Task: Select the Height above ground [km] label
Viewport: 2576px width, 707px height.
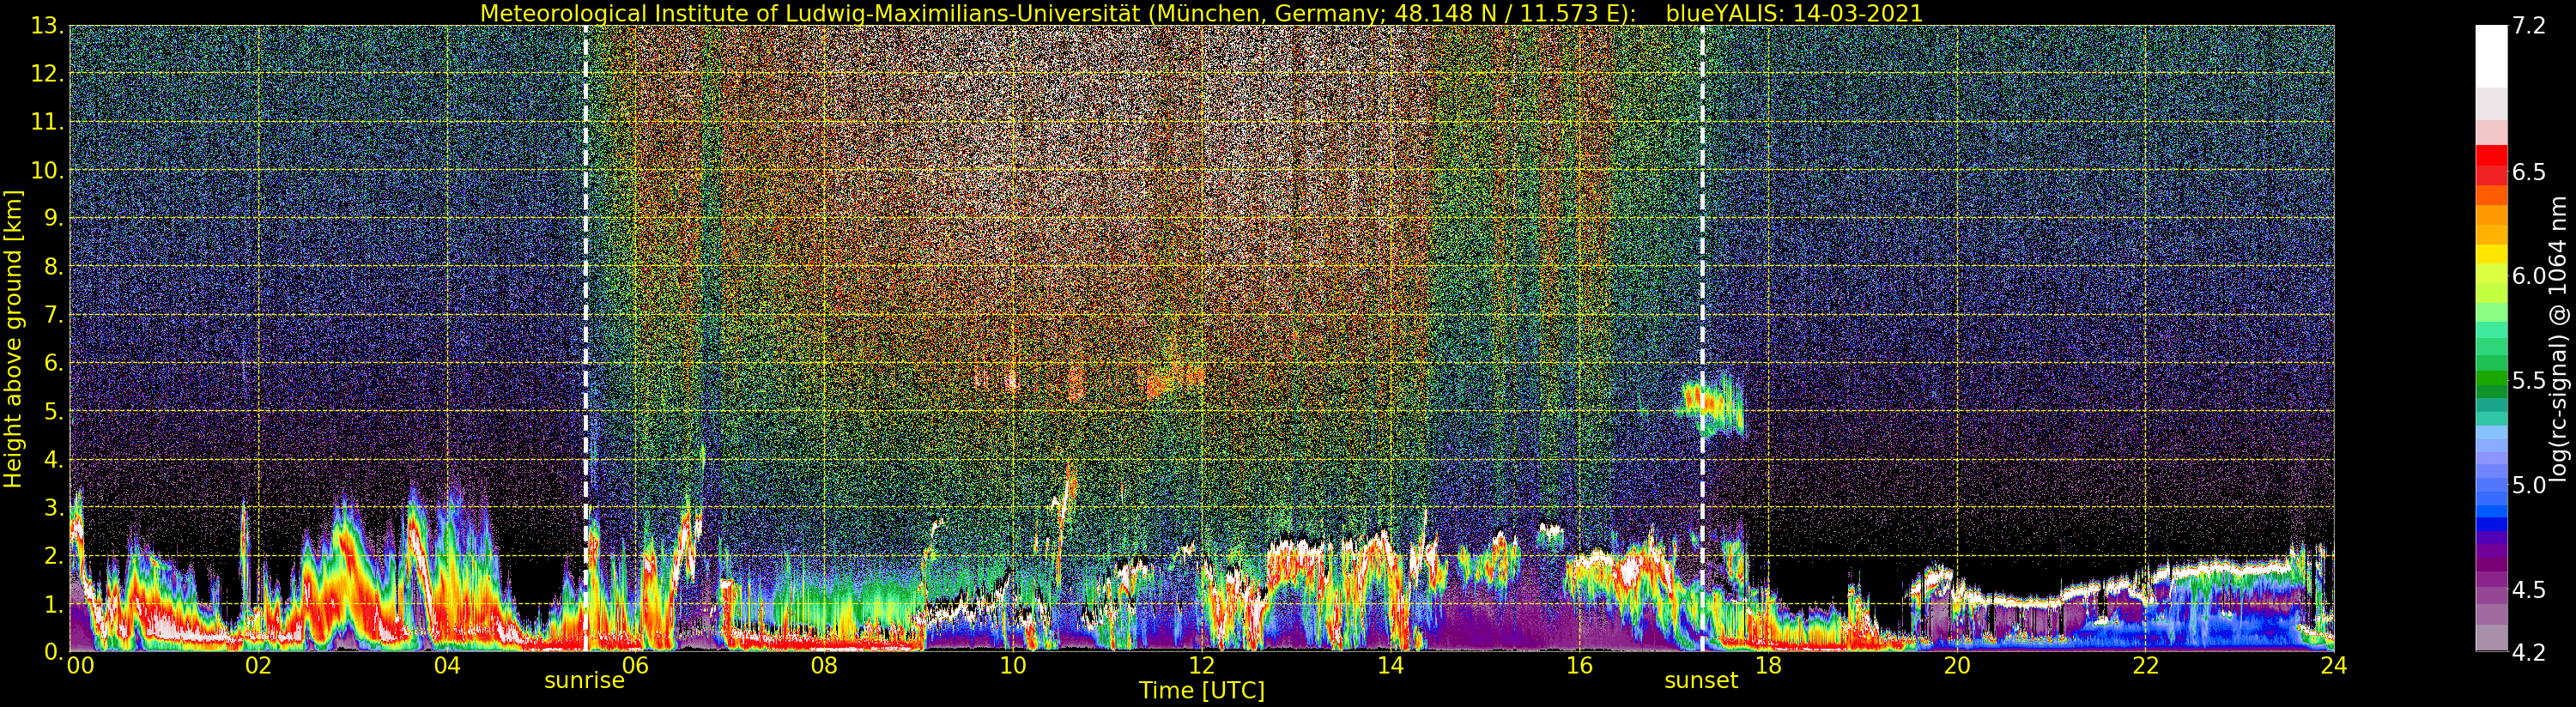Action: (13, 338)
